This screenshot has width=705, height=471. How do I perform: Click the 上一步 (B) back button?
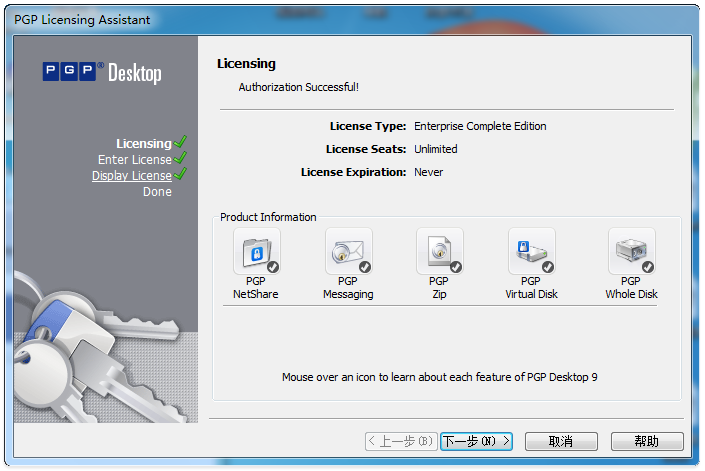tap(401, 441)
